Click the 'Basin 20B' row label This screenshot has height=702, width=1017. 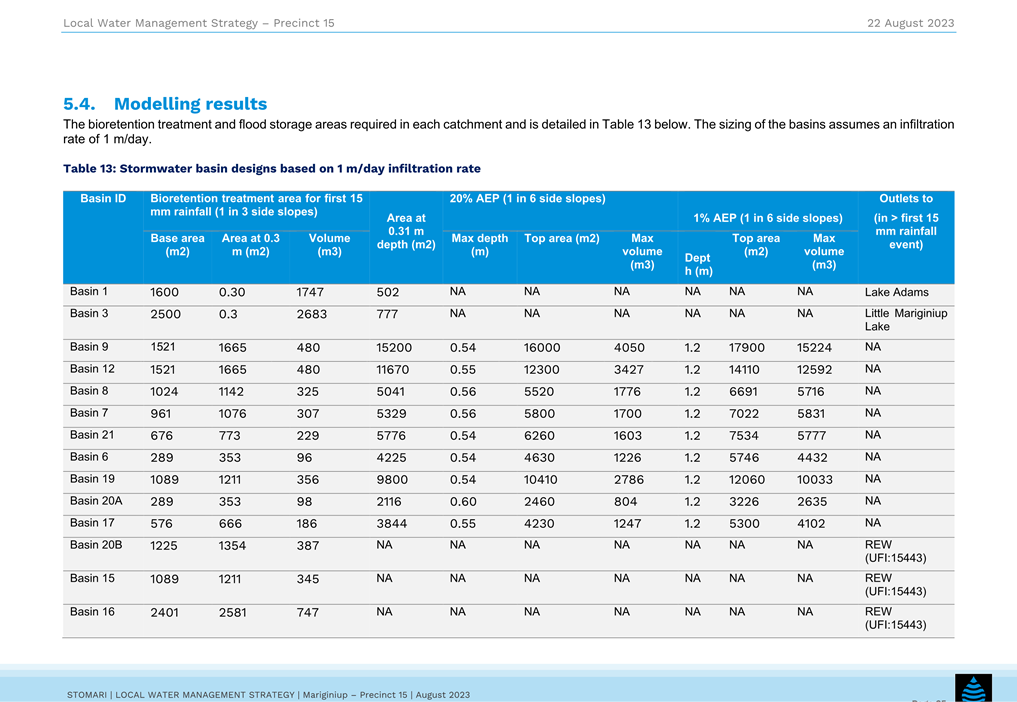(96, 546)
